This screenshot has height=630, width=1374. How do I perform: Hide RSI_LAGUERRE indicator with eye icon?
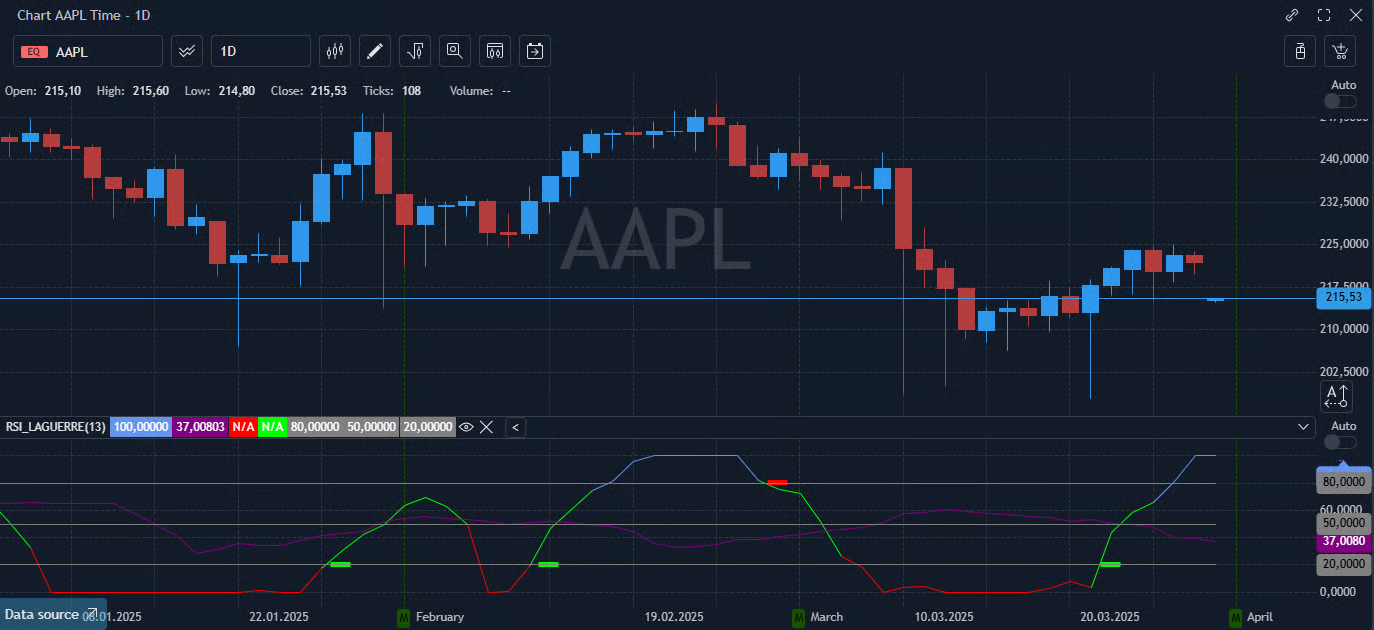point(466,427)
